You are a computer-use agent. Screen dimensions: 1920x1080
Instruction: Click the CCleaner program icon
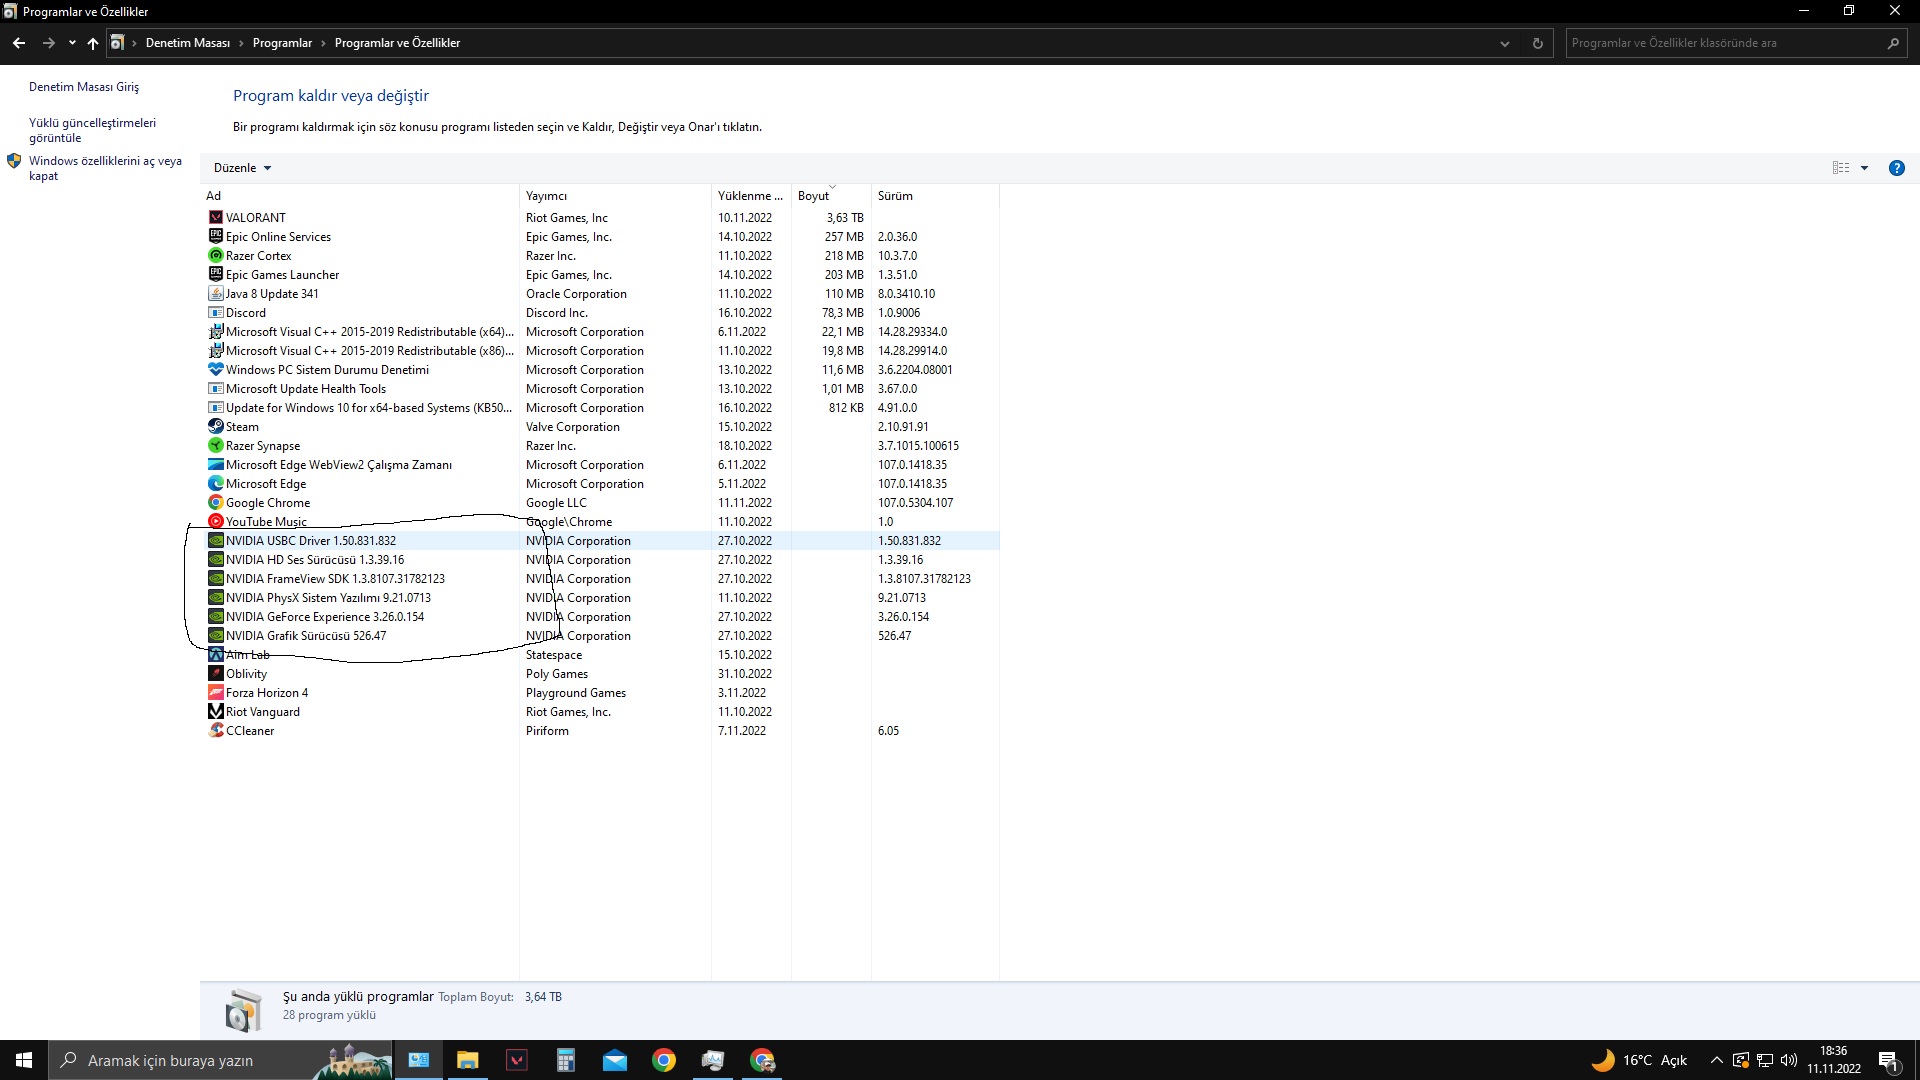coord(215,730)
